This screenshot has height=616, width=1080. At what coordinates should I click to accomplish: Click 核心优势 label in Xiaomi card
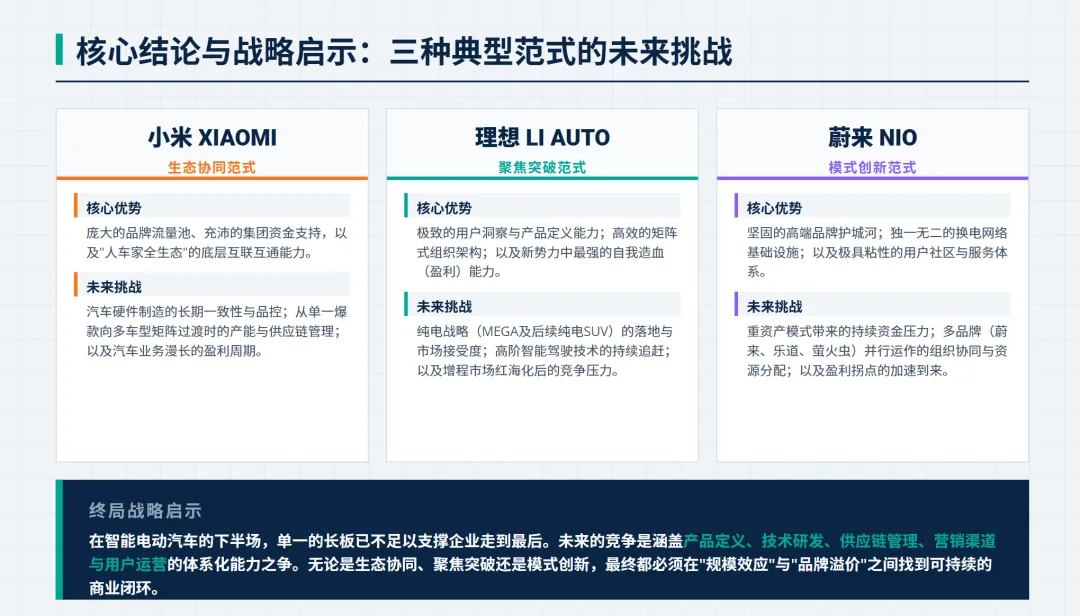pyautogui.click(x=114, y=208)
